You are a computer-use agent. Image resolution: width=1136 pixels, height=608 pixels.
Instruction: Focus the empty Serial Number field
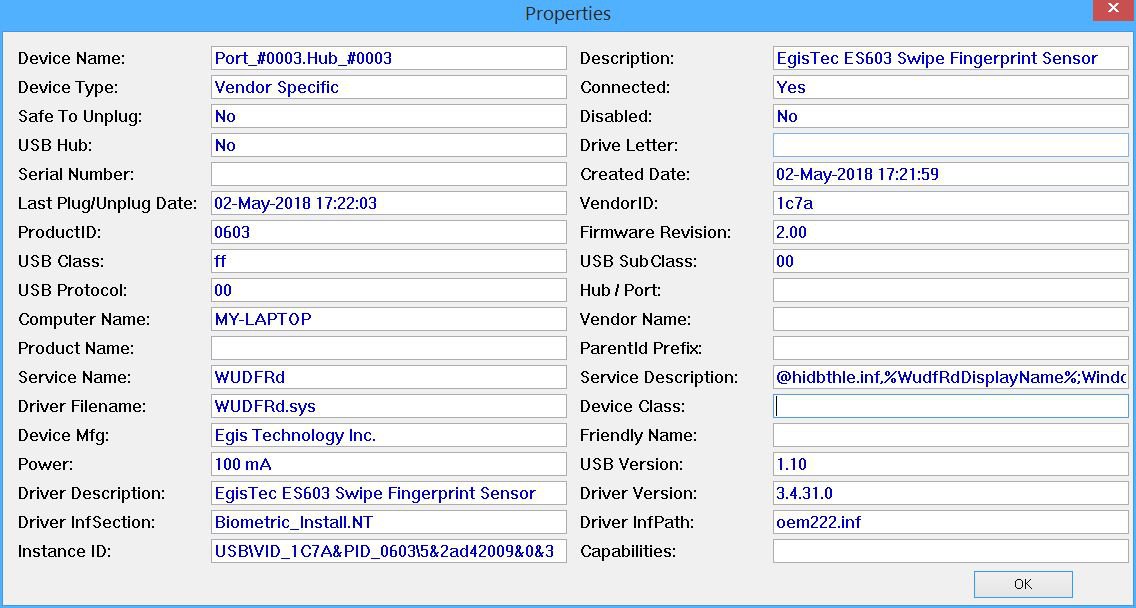[x=388, y=174]
